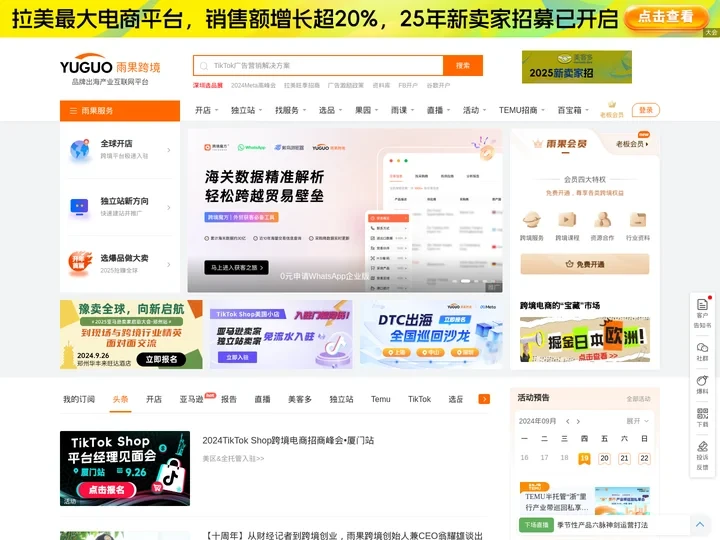Go to previous month in calendar

(x=568, y=421)
